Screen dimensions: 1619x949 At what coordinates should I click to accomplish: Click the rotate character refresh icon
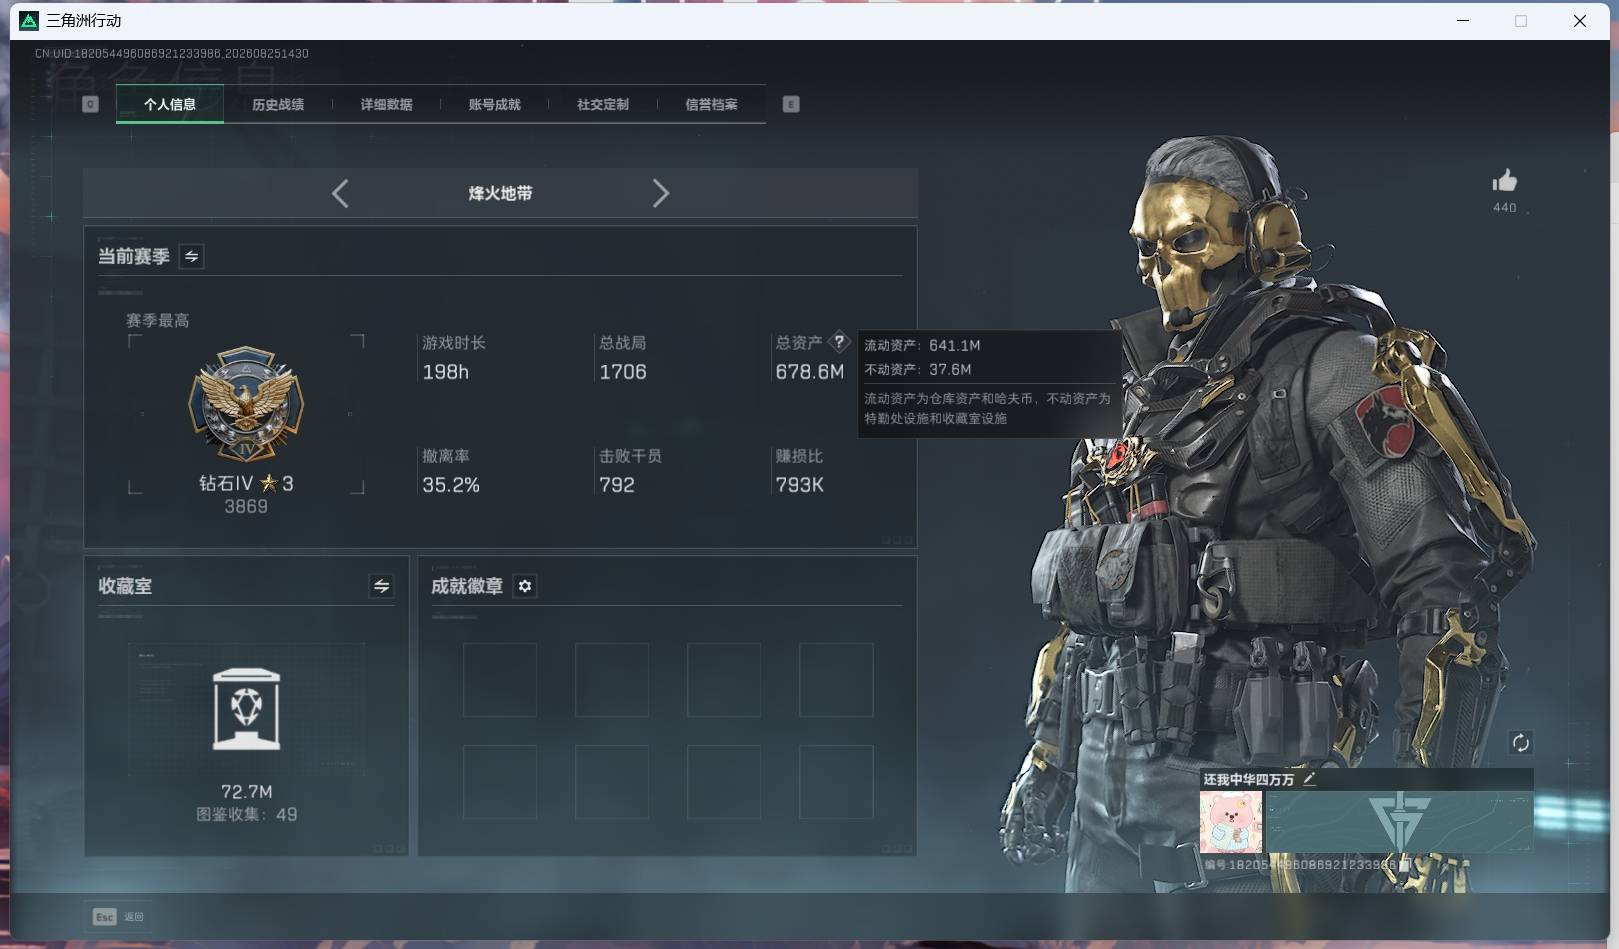click(1520, 742)
